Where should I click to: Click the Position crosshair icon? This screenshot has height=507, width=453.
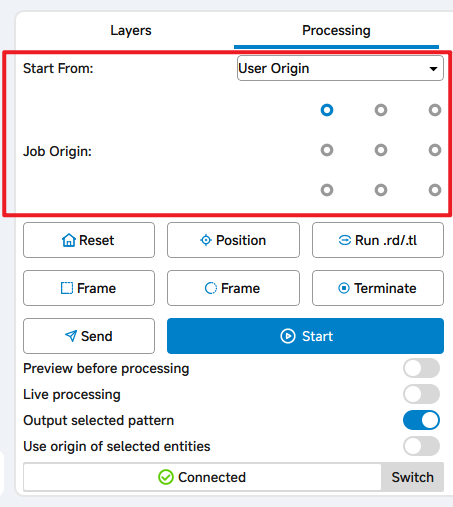coord(206,240)
